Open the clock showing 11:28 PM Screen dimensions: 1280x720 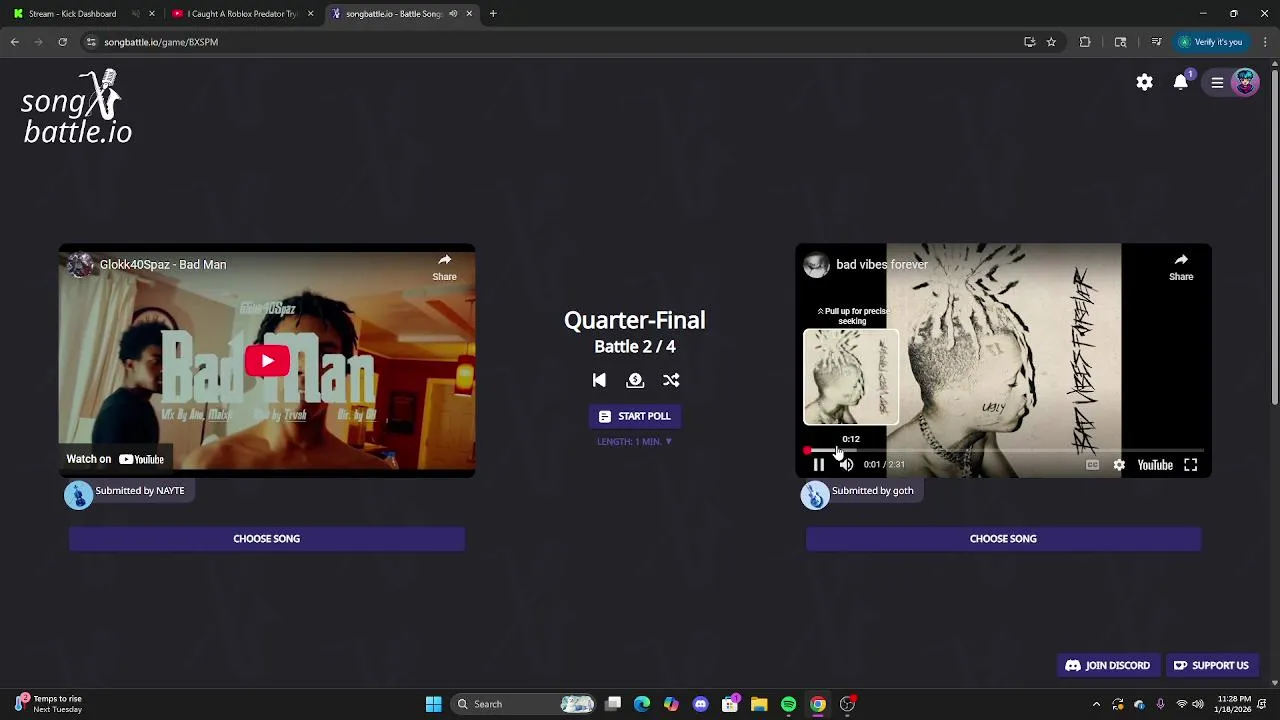(1234, 704)
